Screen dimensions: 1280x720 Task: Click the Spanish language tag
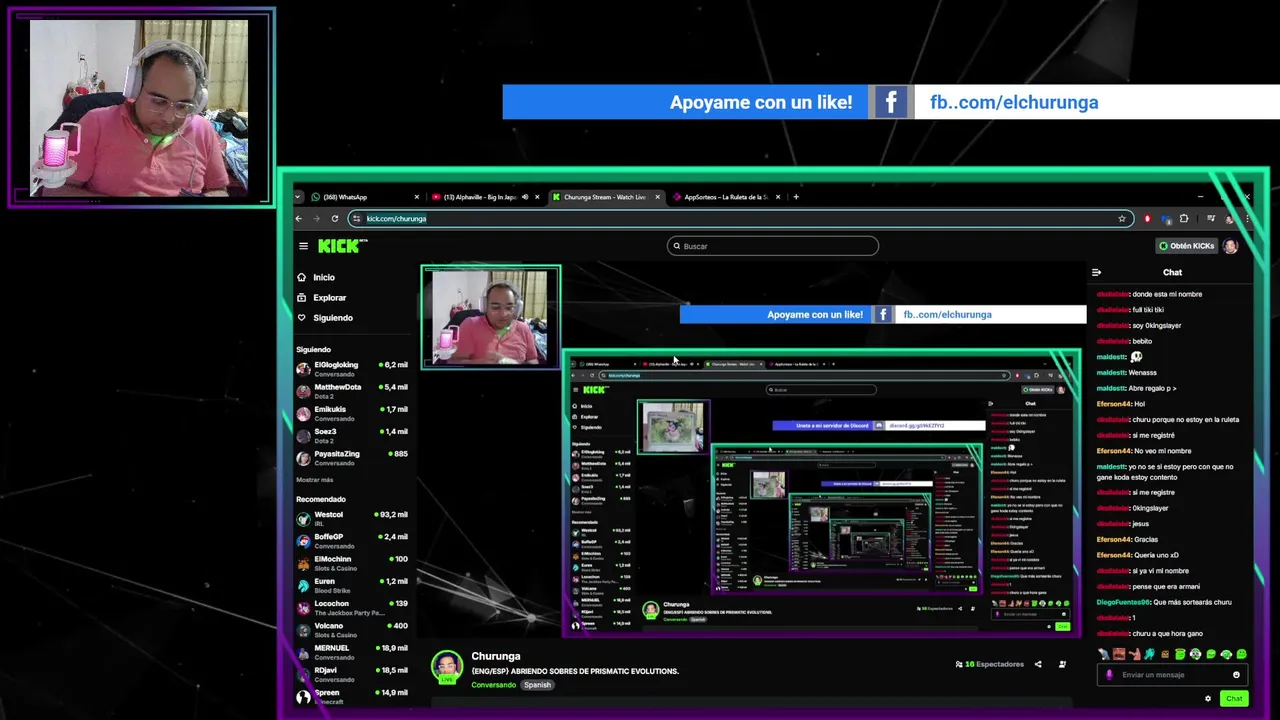pos(537,685)
